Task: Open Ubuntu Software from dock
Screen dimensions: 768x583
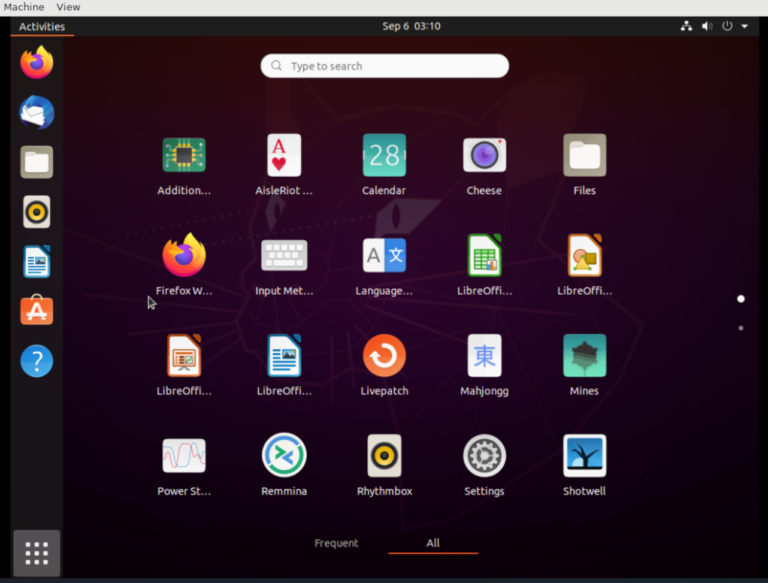Action: [37, 311]
